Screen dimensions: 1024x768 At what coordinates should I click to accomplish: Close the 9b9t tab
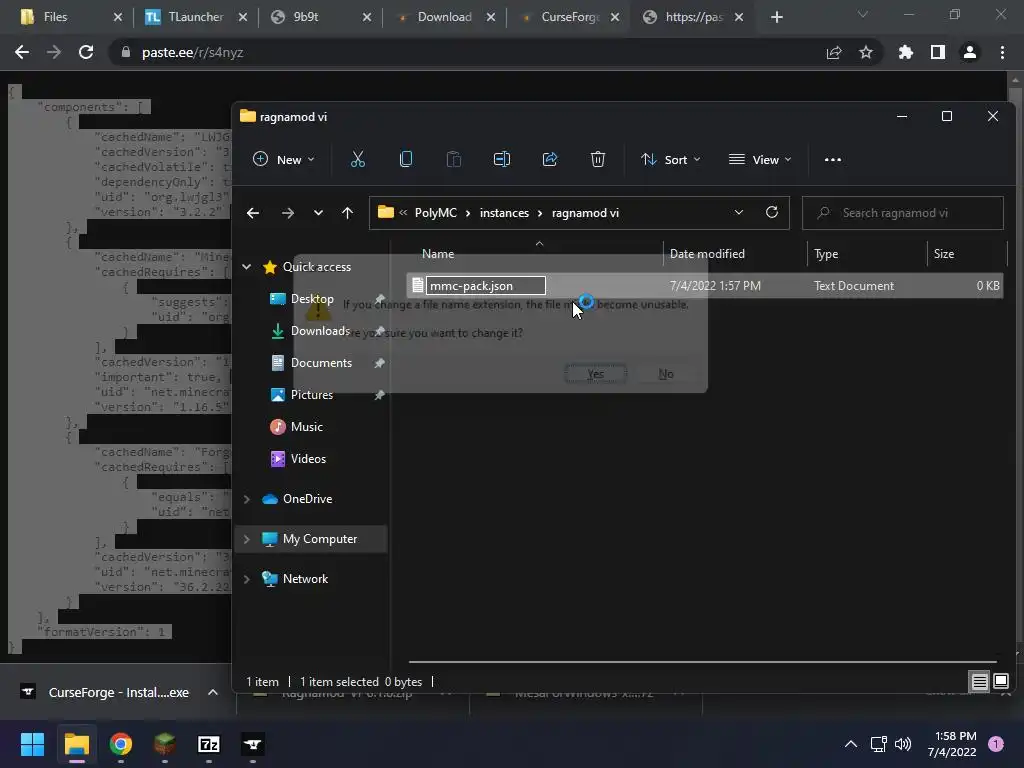[x=367, y=17]
